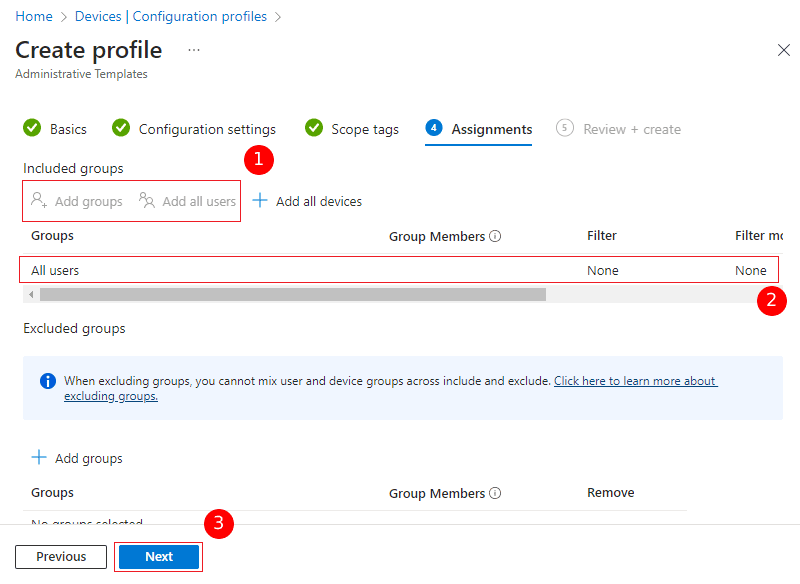Click the Add groups people icon under Included groups
Screen dimensions: 800x584
click(39, 201)
